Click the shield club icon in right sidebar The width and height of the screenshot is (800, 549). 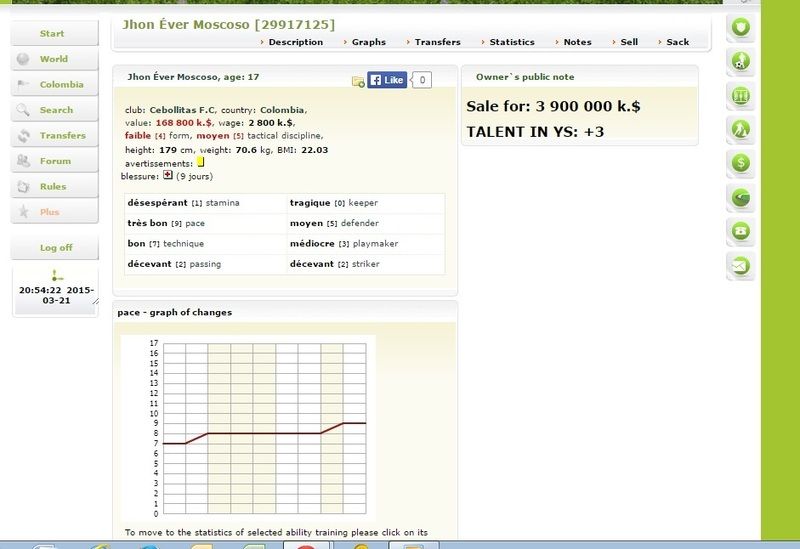(x=741, y=27)
